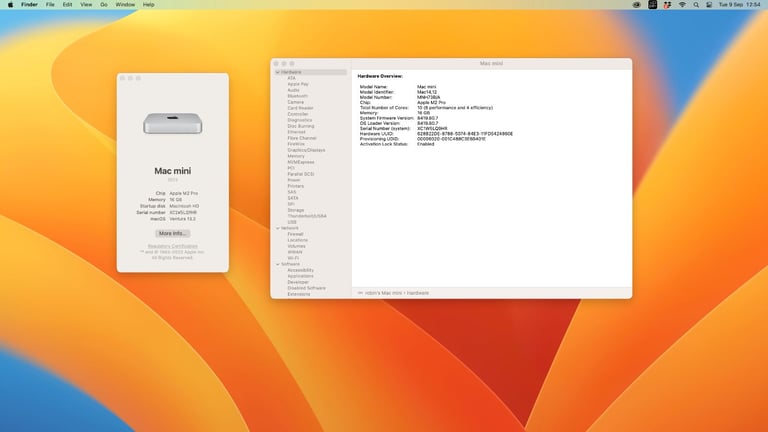Viewport: 768px width, 432px height.
Task: Open the Finder menu
Action: pos(29,4)
